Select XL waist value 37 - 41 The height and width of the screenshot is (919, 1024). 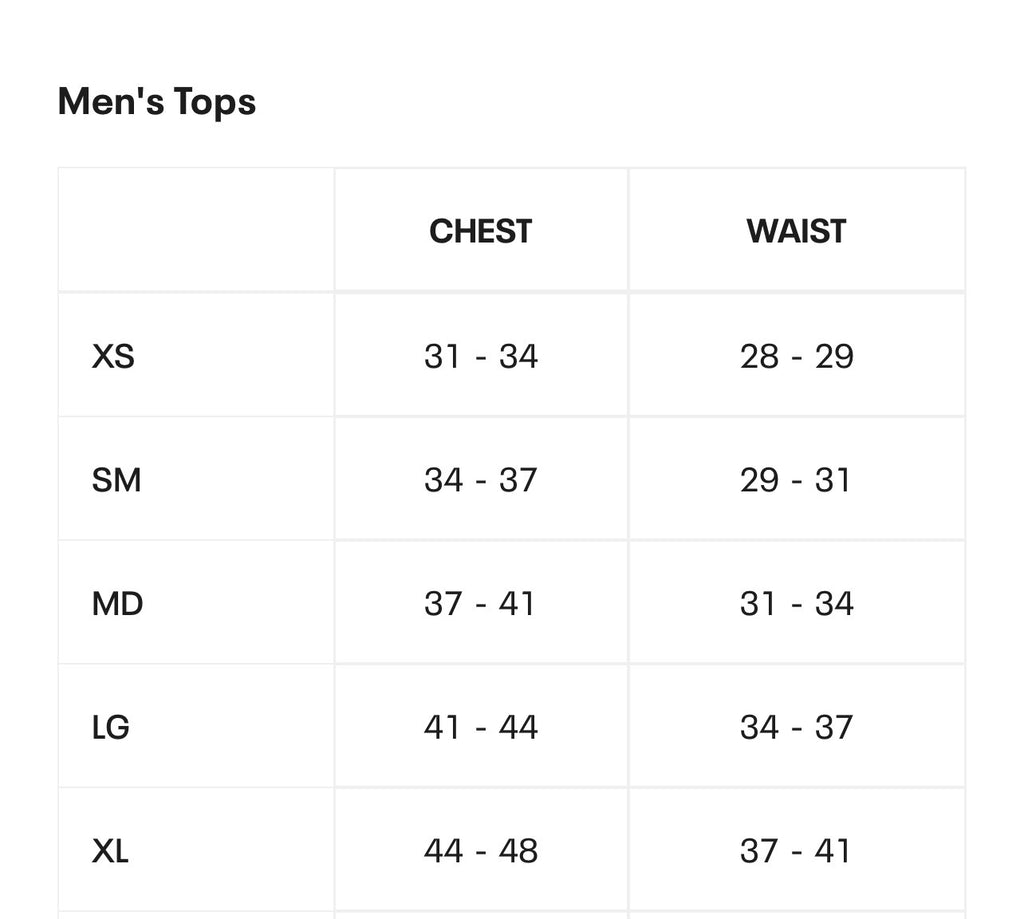click(795, 851)
